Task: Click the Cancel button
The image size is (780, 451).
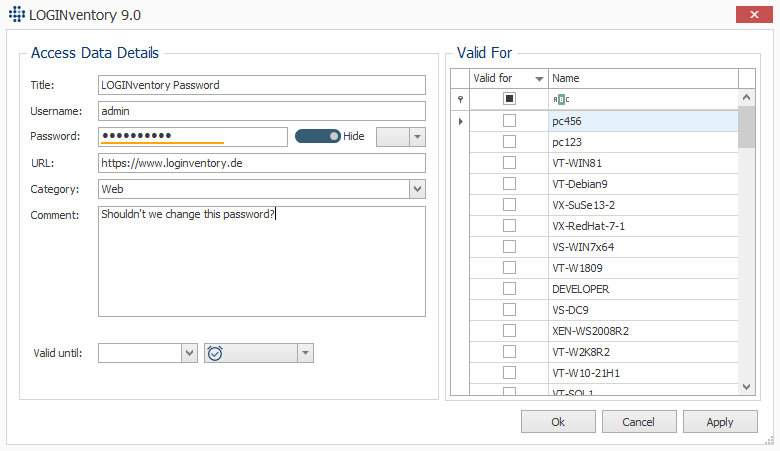Action: [639, 422]
